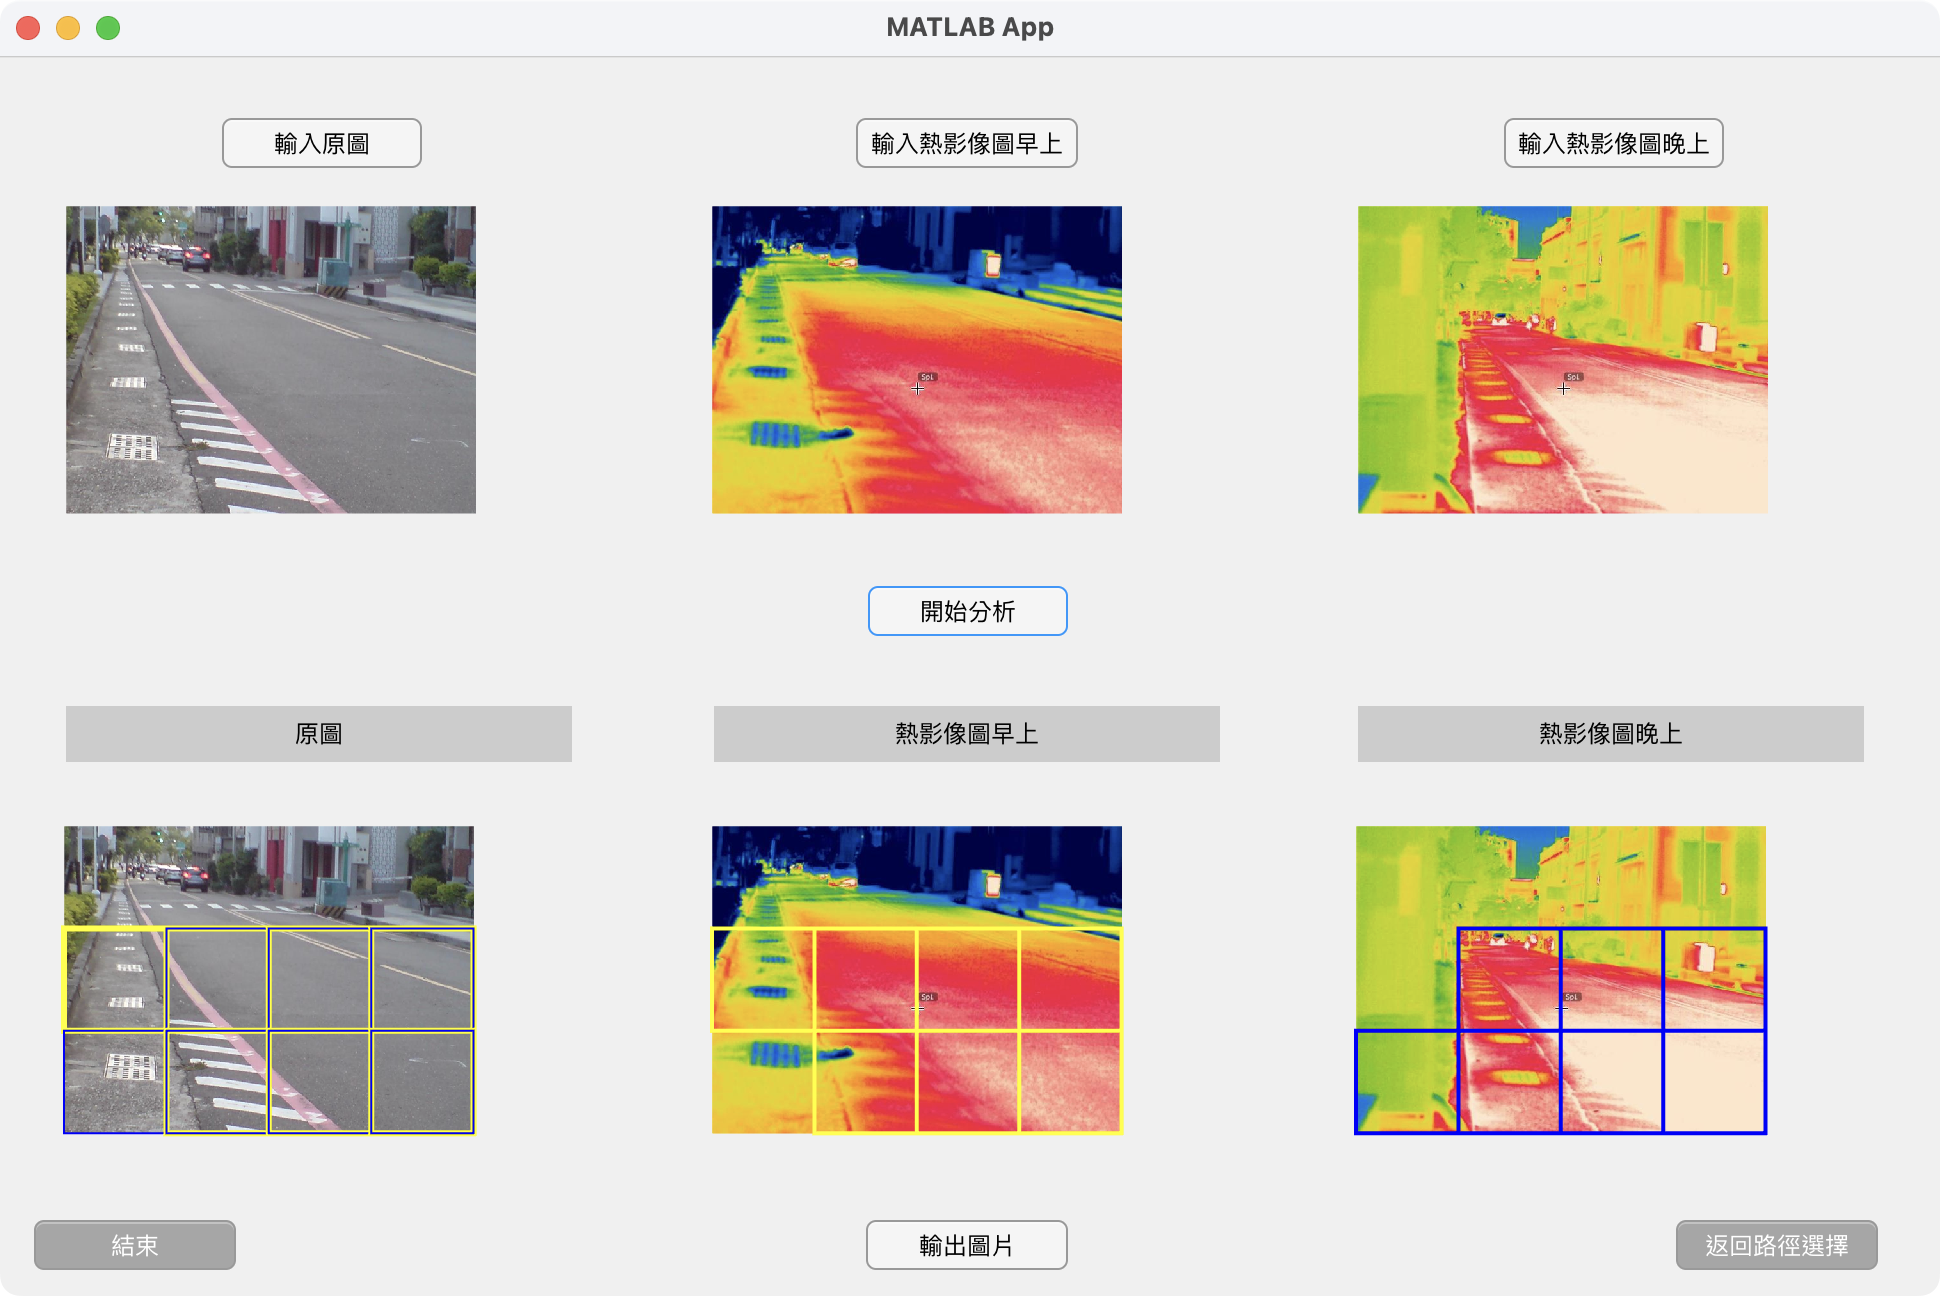
Task: Click the crosshair marker in top evening thermal image
Action: tap(1564, 388)
